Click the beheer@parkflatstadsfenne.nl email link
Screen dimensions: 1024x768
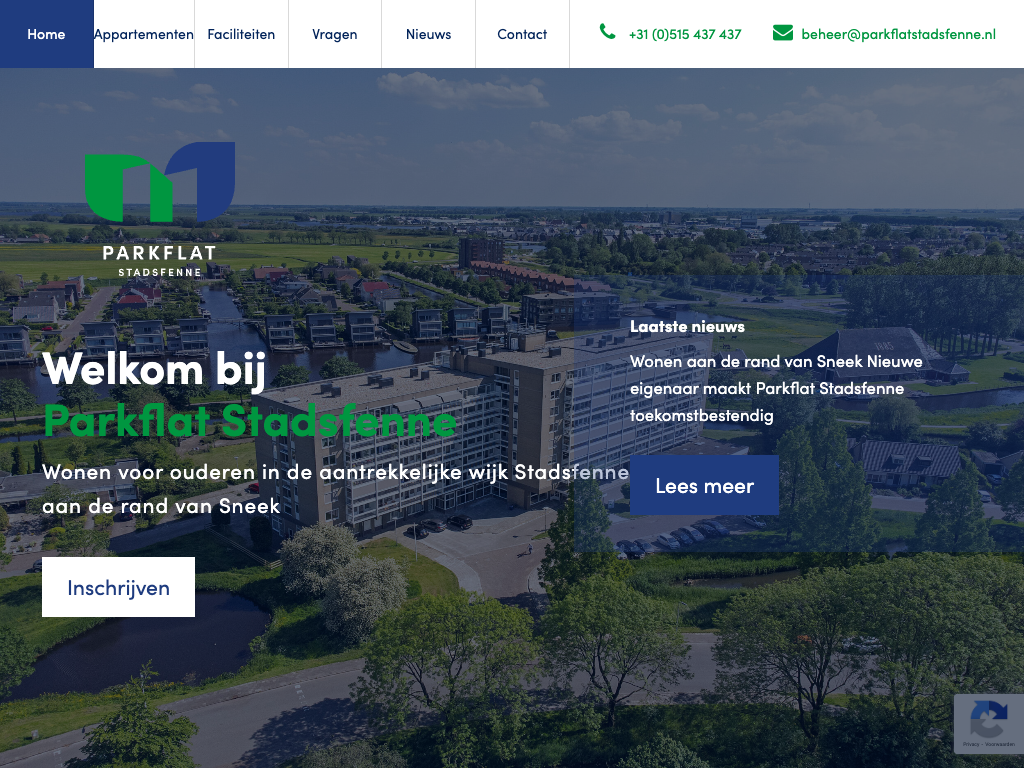point(898,34)
